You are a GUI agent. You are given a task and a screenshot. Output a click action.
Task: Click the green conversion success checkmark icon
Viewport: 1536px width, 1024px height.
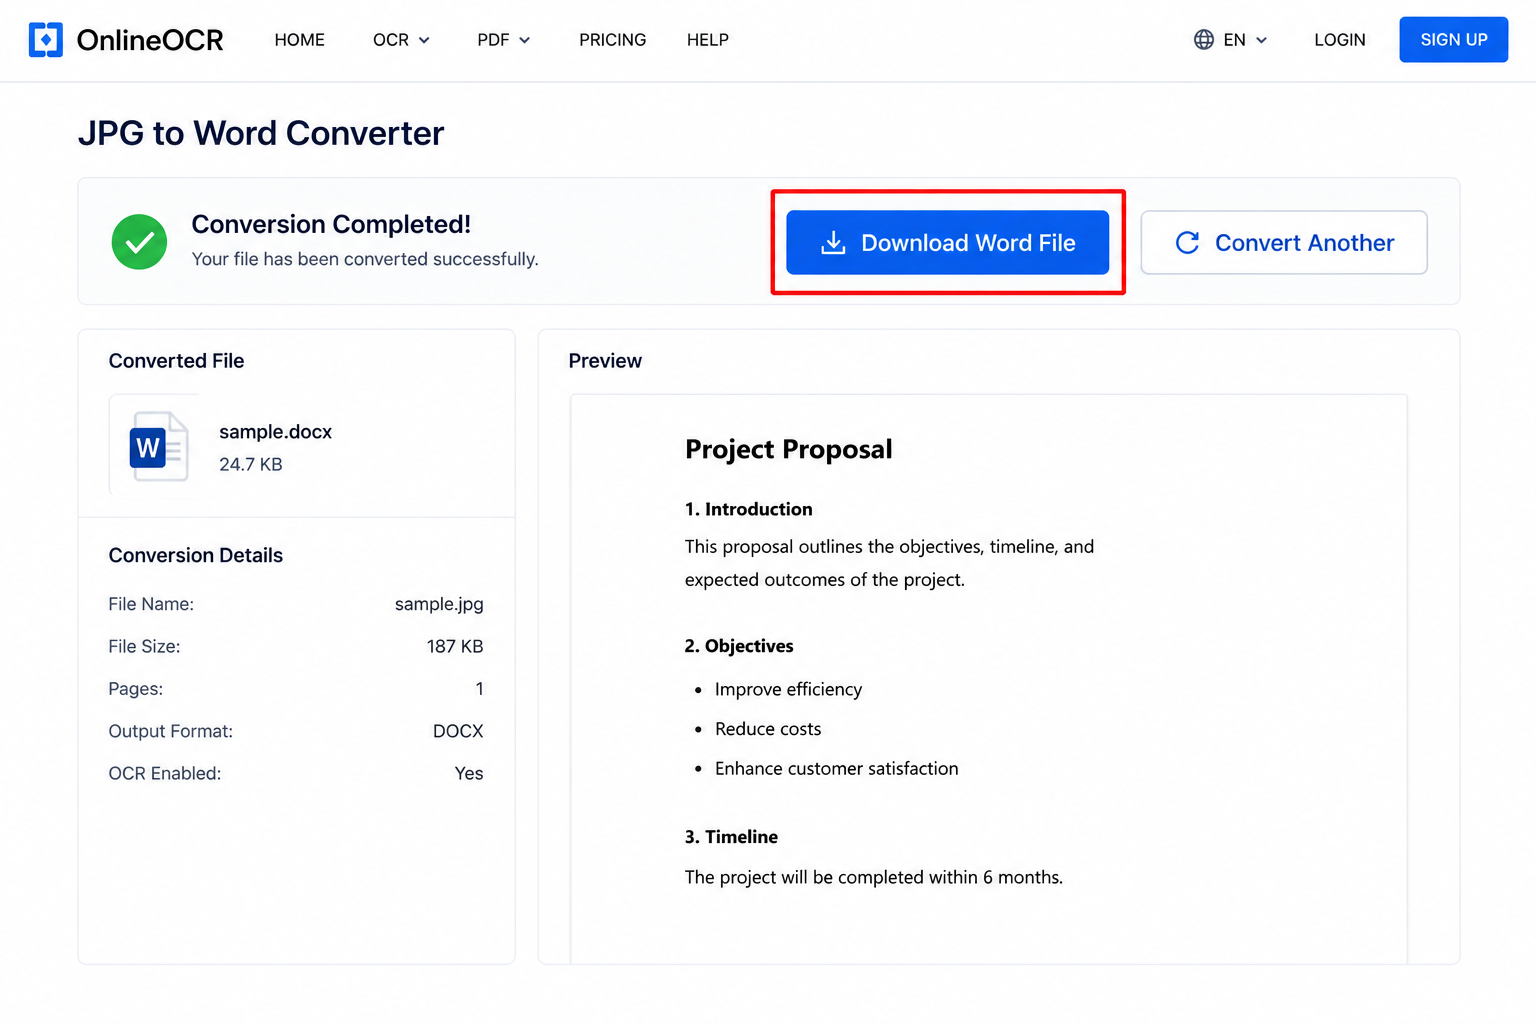(x=139, y=242)
